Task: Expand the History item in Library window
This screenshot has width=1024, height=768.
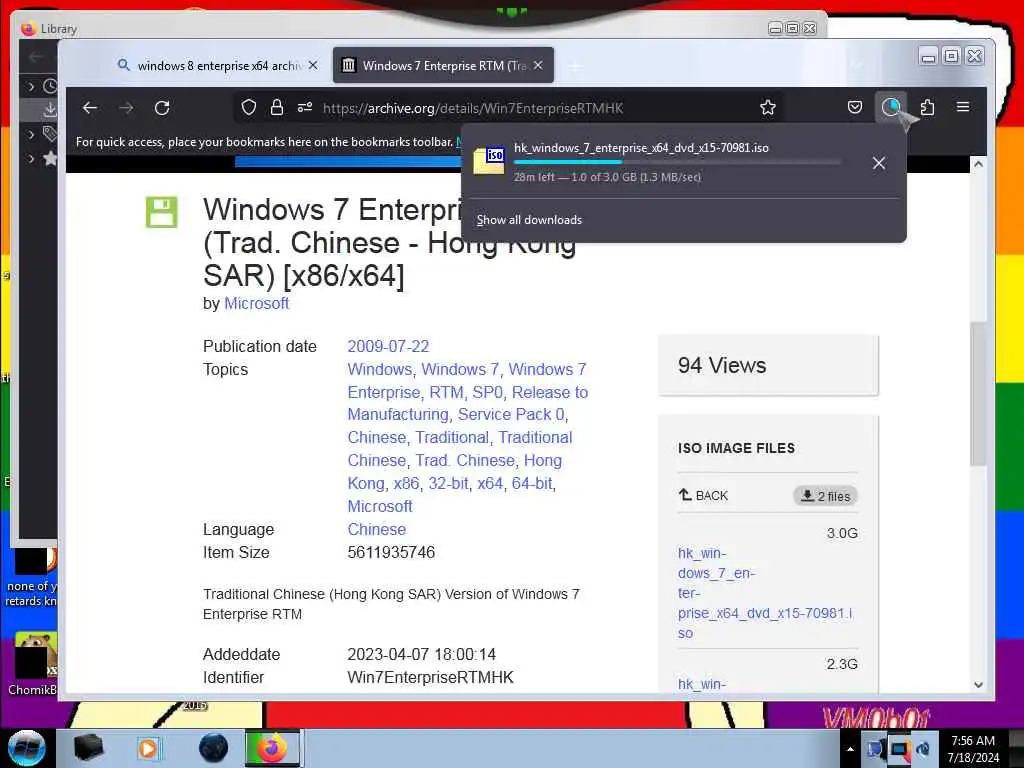Action: pyautogui.click(x=31, y=86)
